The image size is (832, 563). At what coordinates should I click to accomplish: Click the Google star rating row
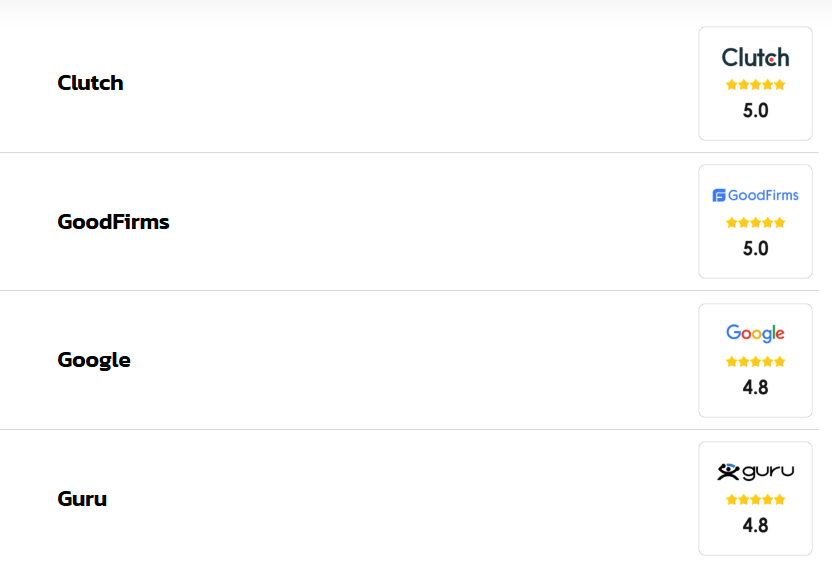tap(755, 361)
